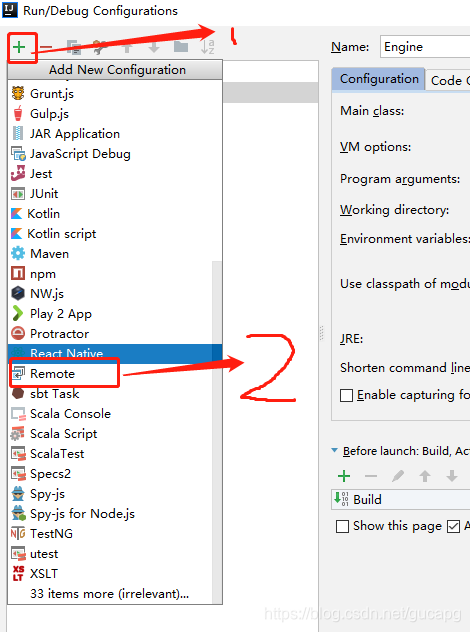
Task: Click the green Add New Configuration plus
Action: coord(19,47)
